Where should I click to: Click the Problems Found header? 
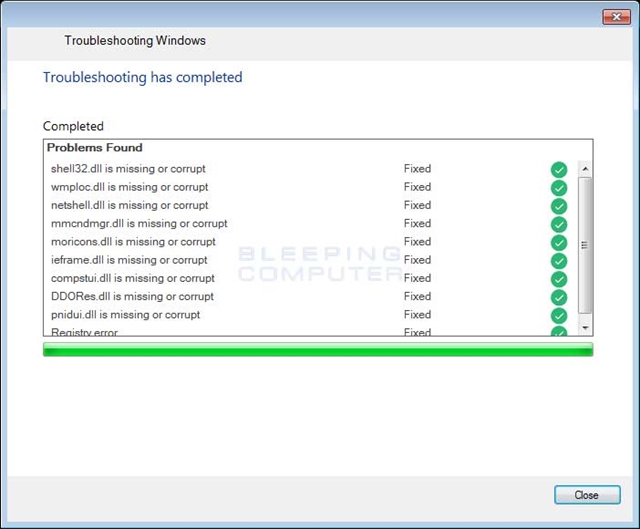click(95, 148)
